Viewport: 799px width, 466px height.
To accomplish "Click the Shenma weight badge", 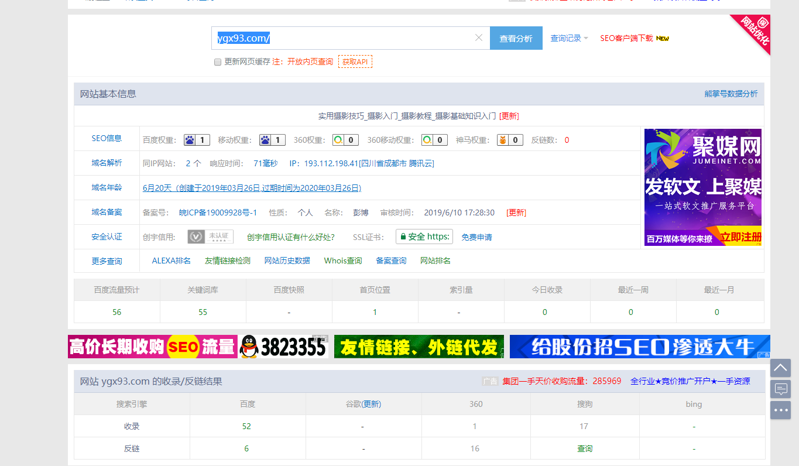I will (510, 140).
